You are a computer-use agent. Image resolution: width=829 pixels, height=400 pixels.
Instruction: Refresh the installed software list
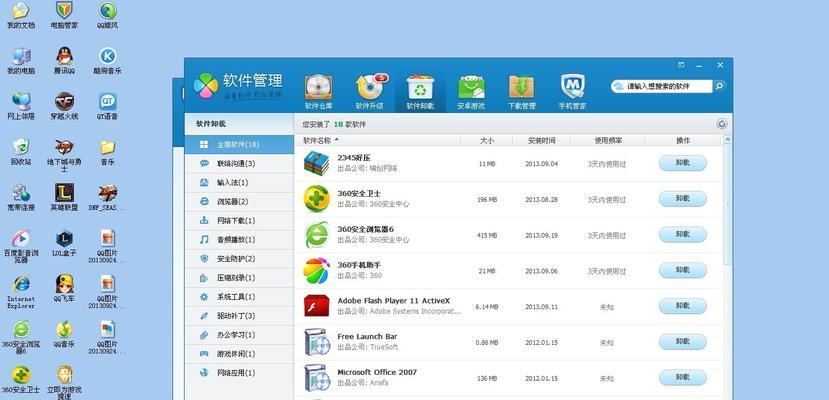pos(722,124)
